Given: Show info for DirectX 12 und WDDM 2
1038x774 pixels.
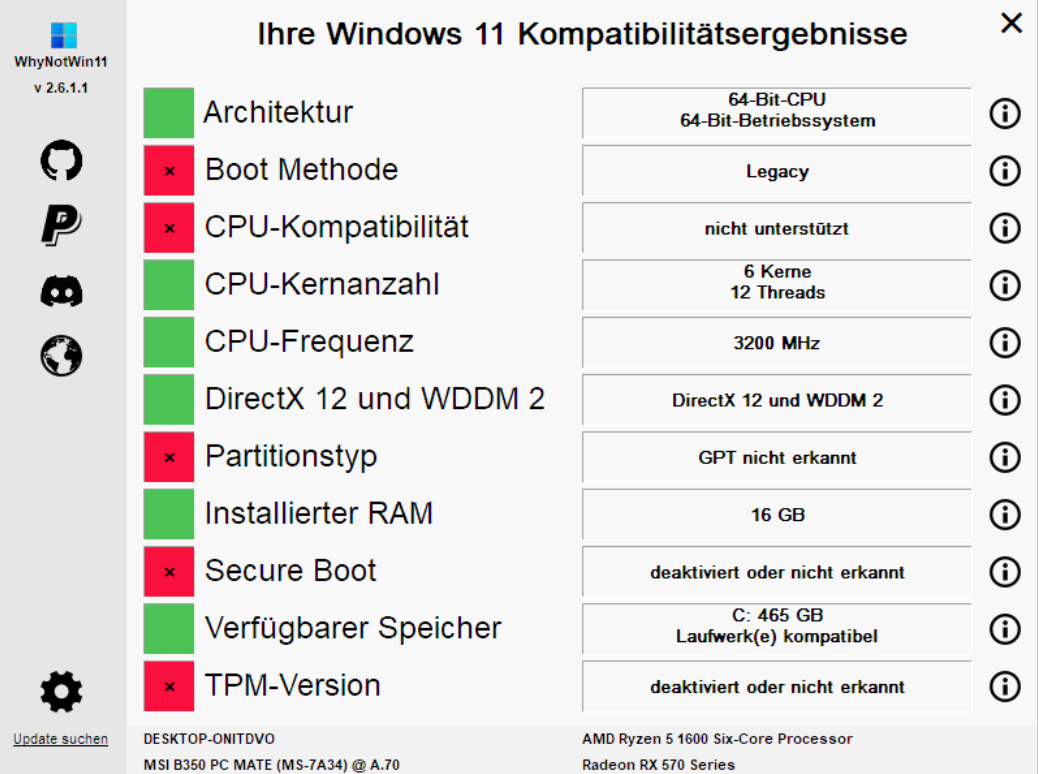Looking at the screenshot, I should (x=1005, y=400).
